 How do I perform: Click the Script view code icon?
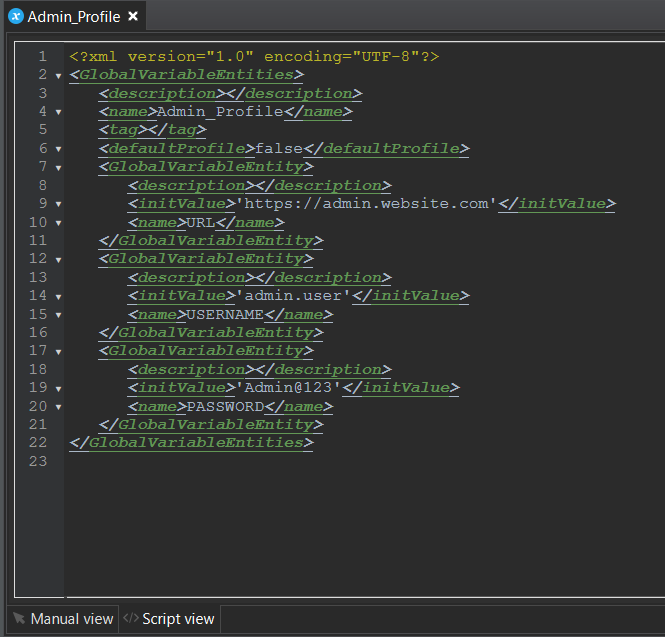pos(130,619)
